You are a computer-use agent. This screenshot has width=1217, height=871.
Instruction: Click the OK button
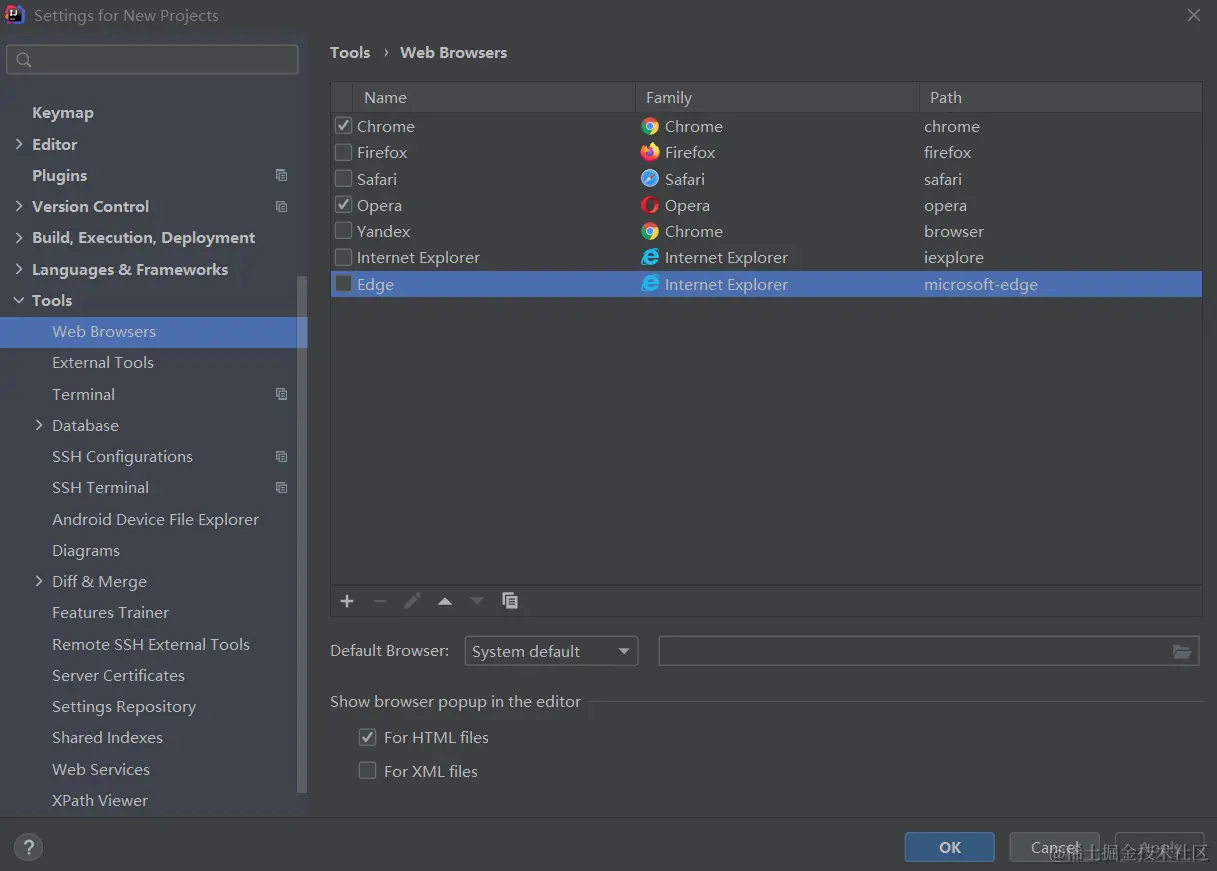pyautogui.click(x=950, y=847)
